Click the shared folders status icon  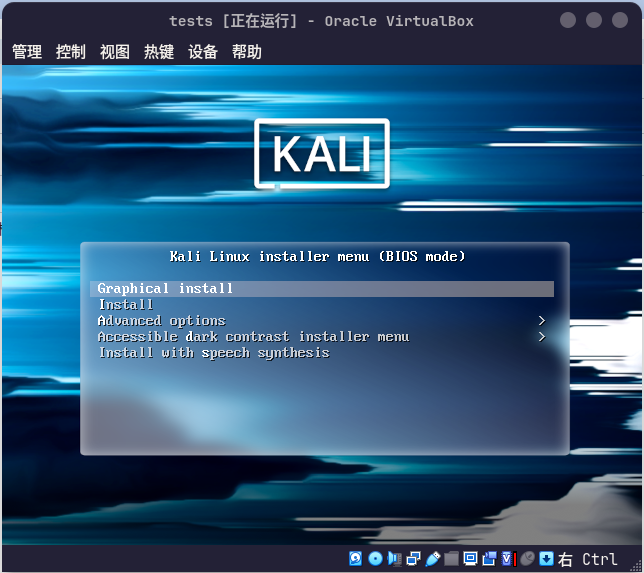[x=451, y=559]
